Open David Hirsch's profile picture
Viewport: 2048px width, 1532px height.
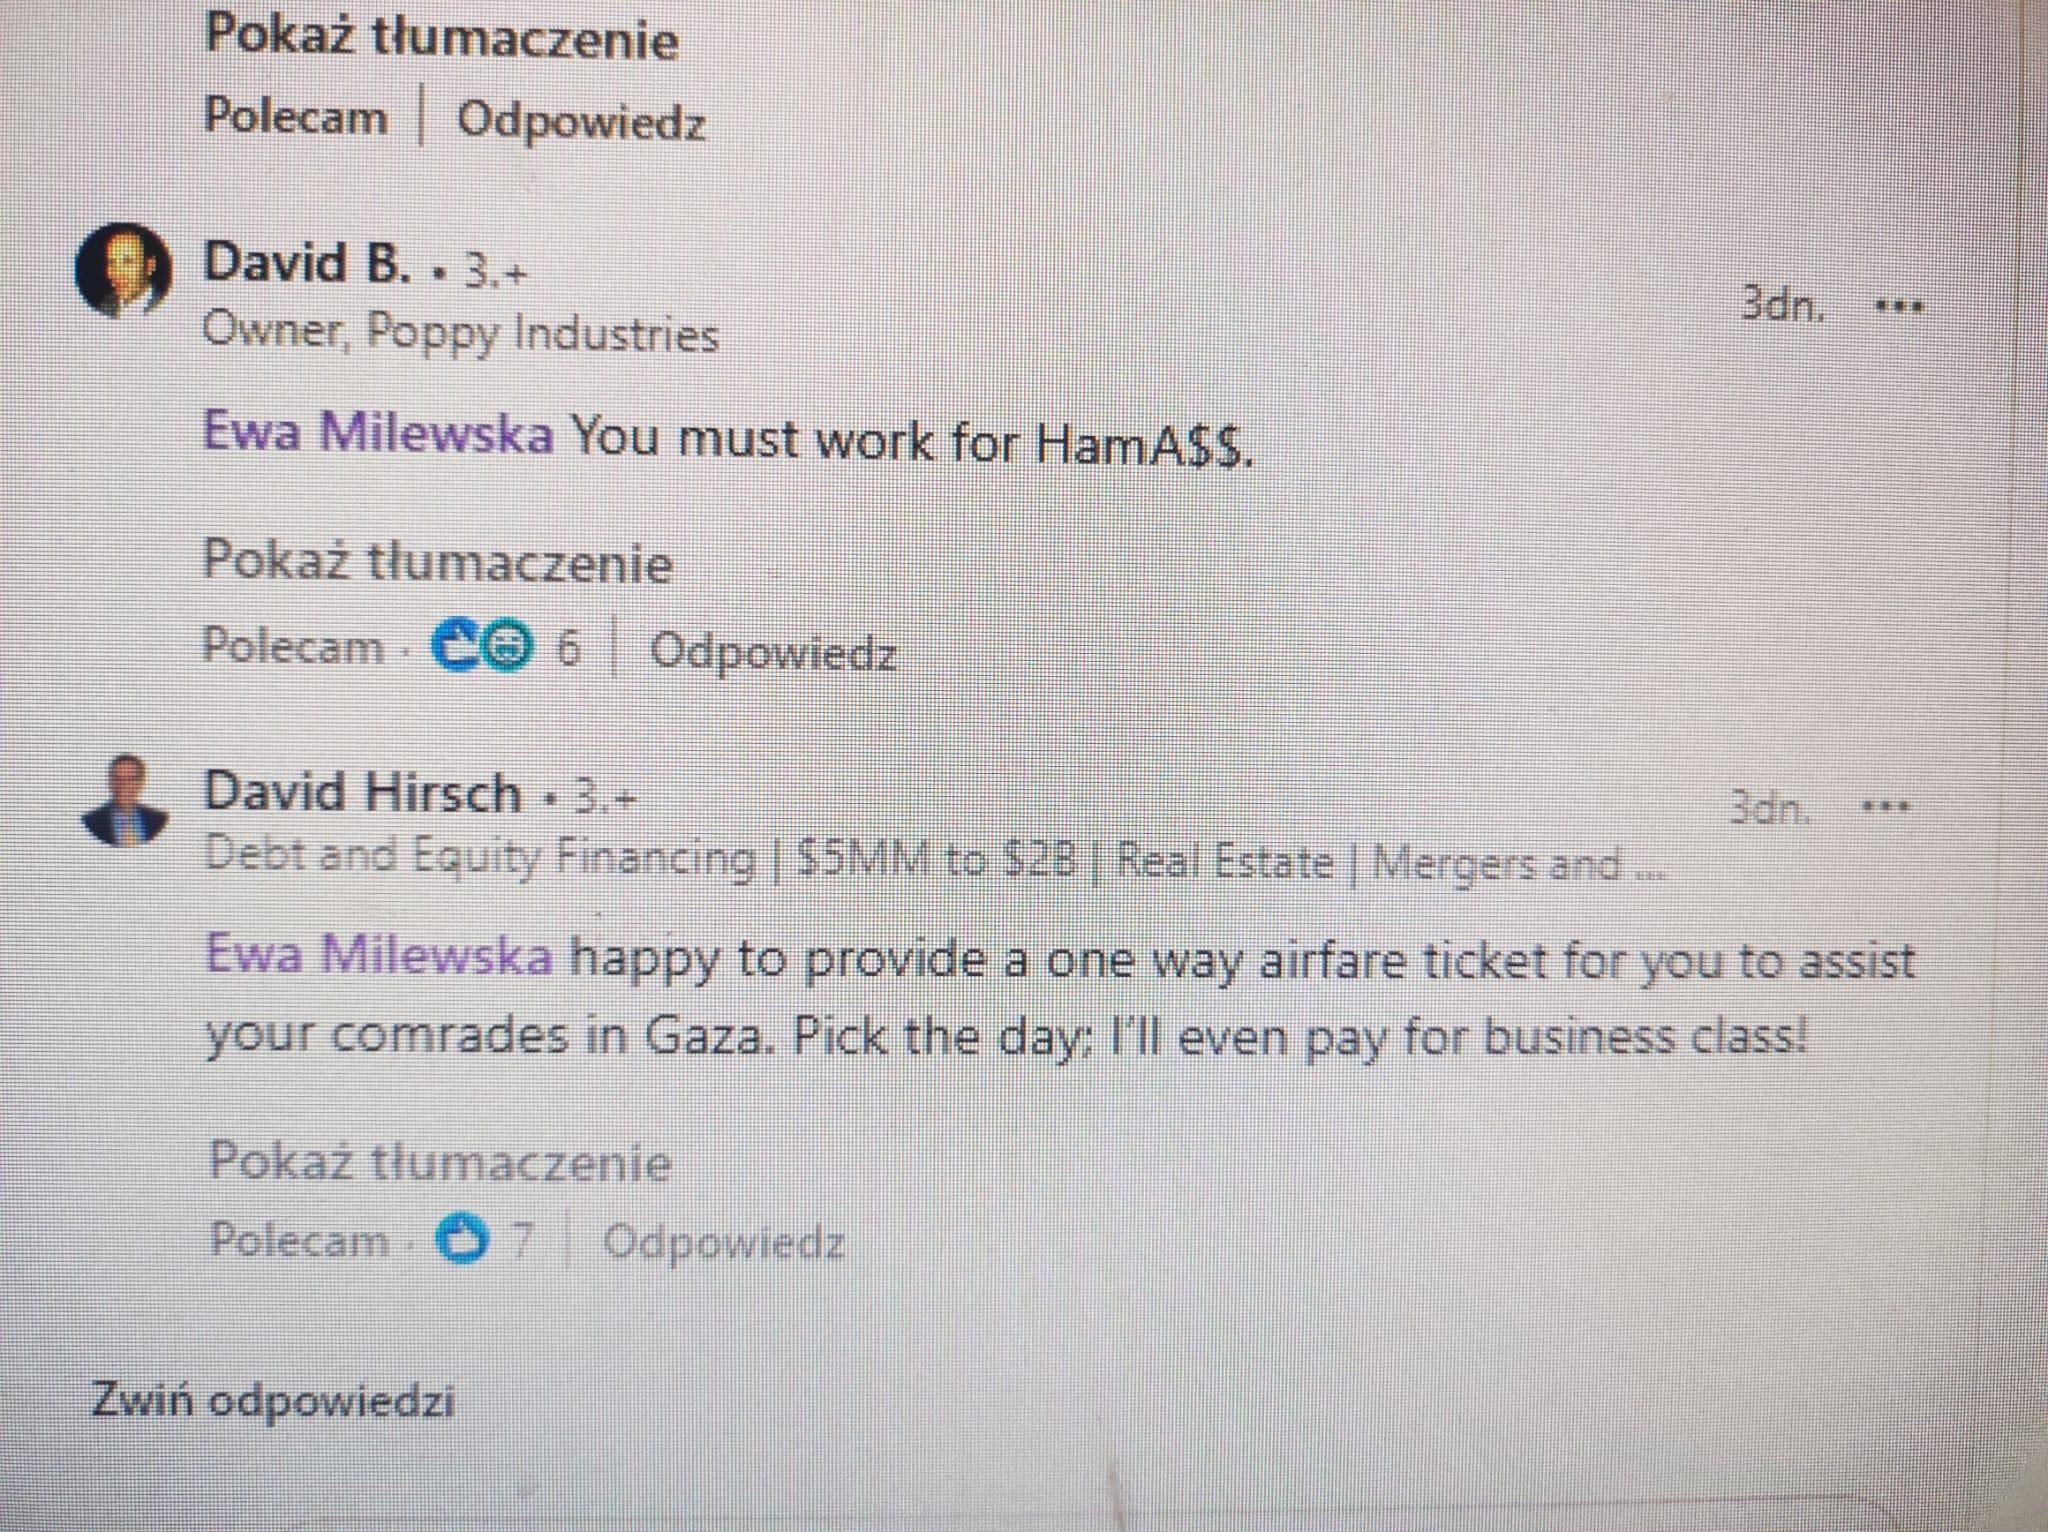(x=124, y=802)
